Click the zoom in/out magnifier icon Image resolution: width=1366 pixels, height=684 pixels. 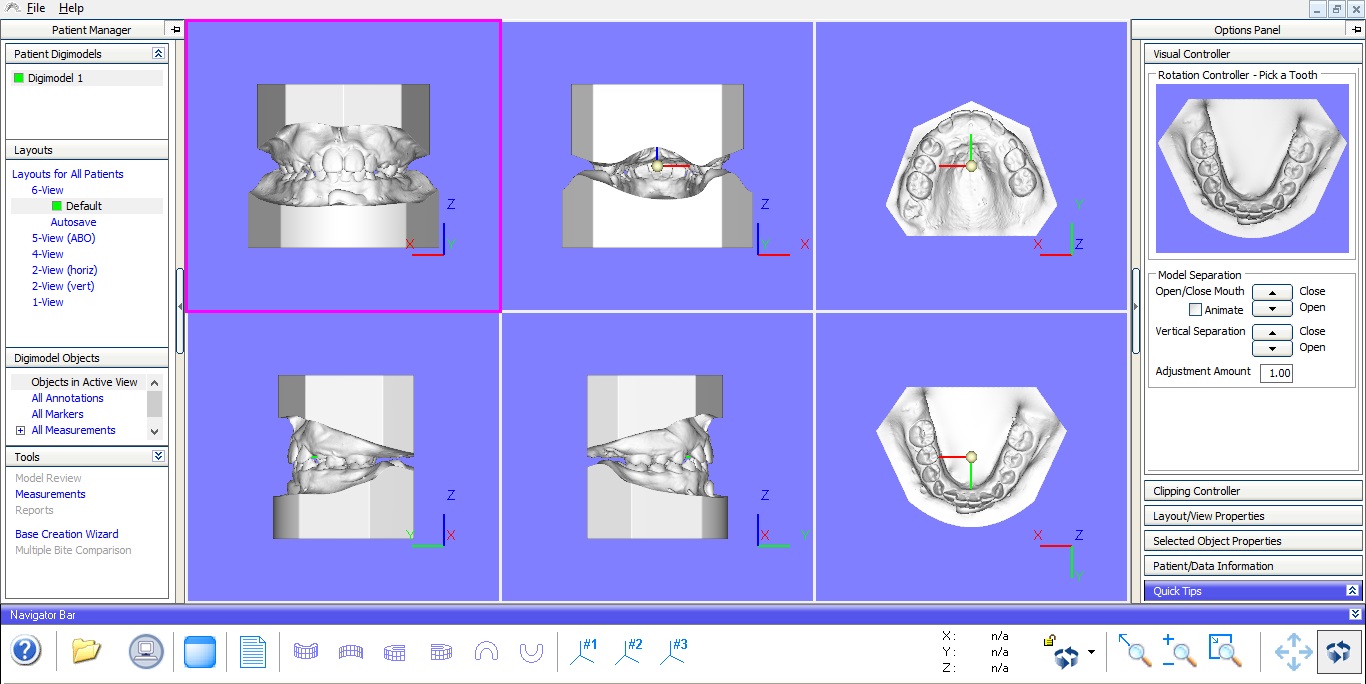pyautogui.click(x=1179, y=652)
